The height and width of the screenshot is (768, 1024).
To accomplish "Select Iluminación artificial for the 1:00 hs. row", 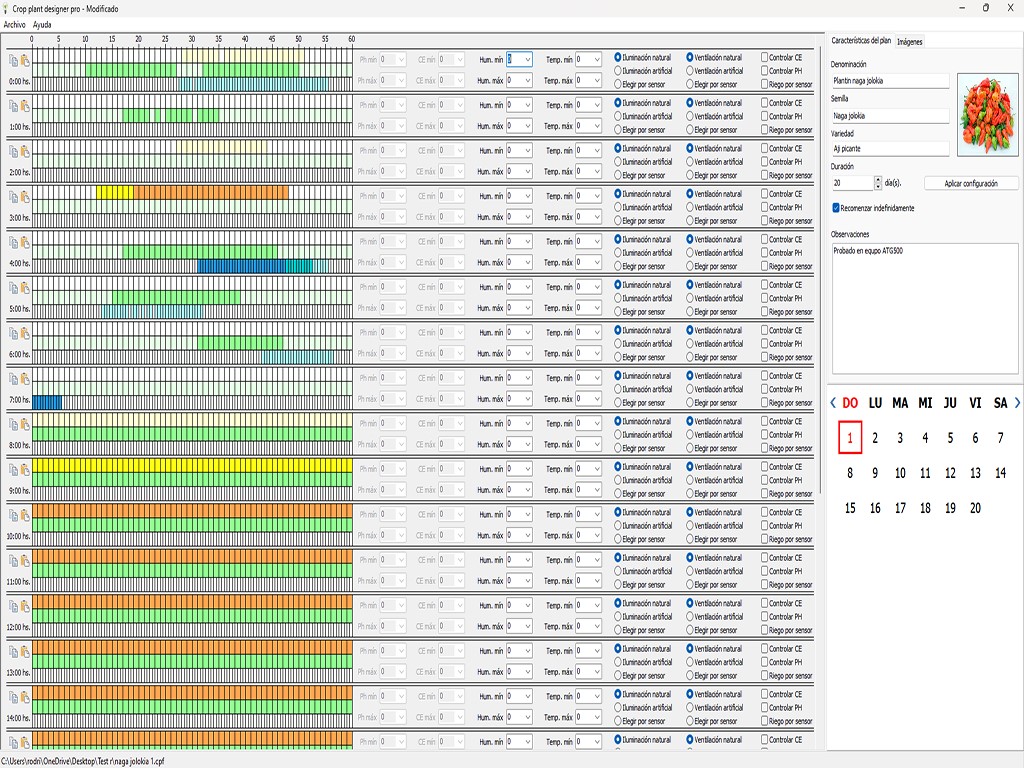I will point(618,116).
